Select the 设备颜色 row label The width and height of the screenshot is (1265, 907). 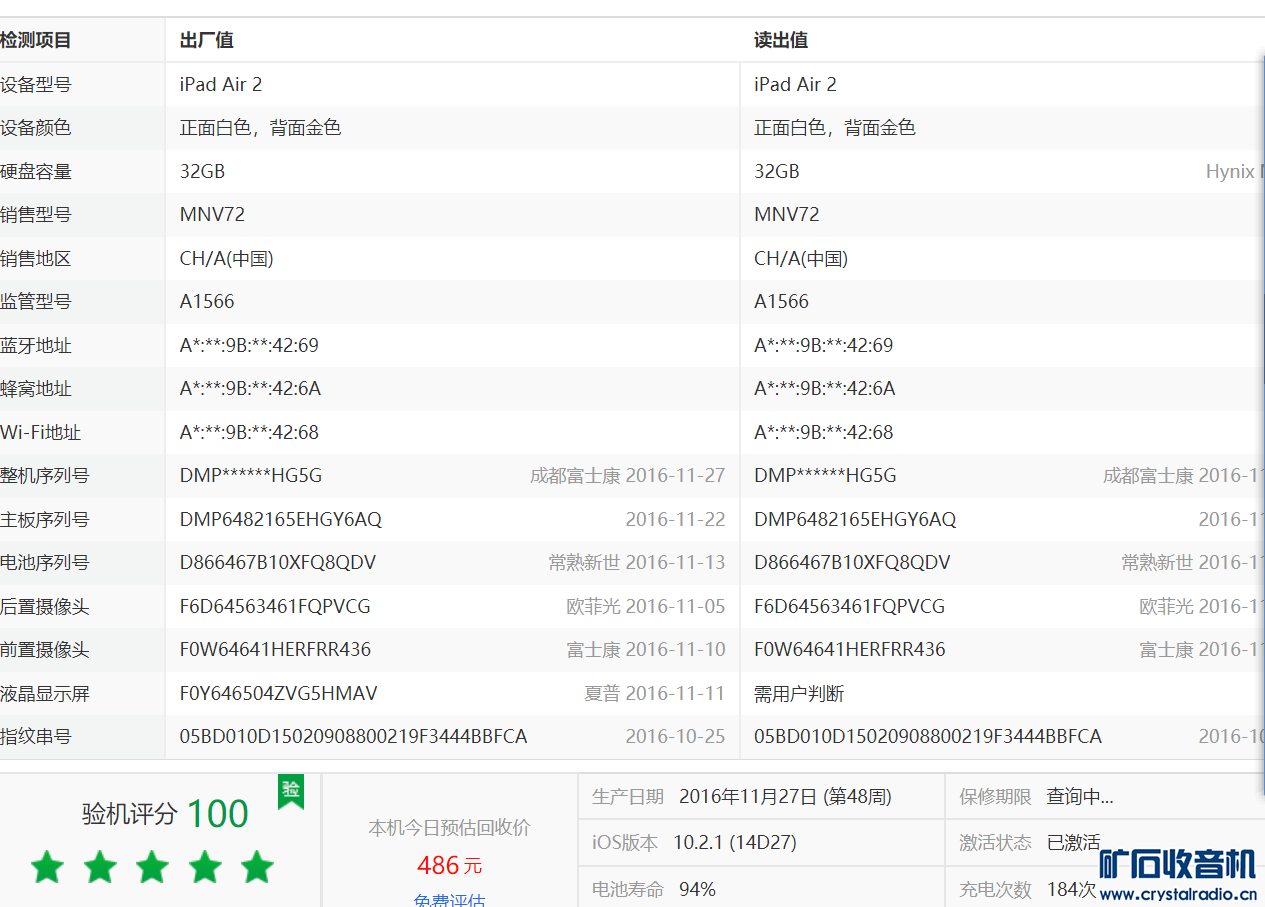coord(36,128)
